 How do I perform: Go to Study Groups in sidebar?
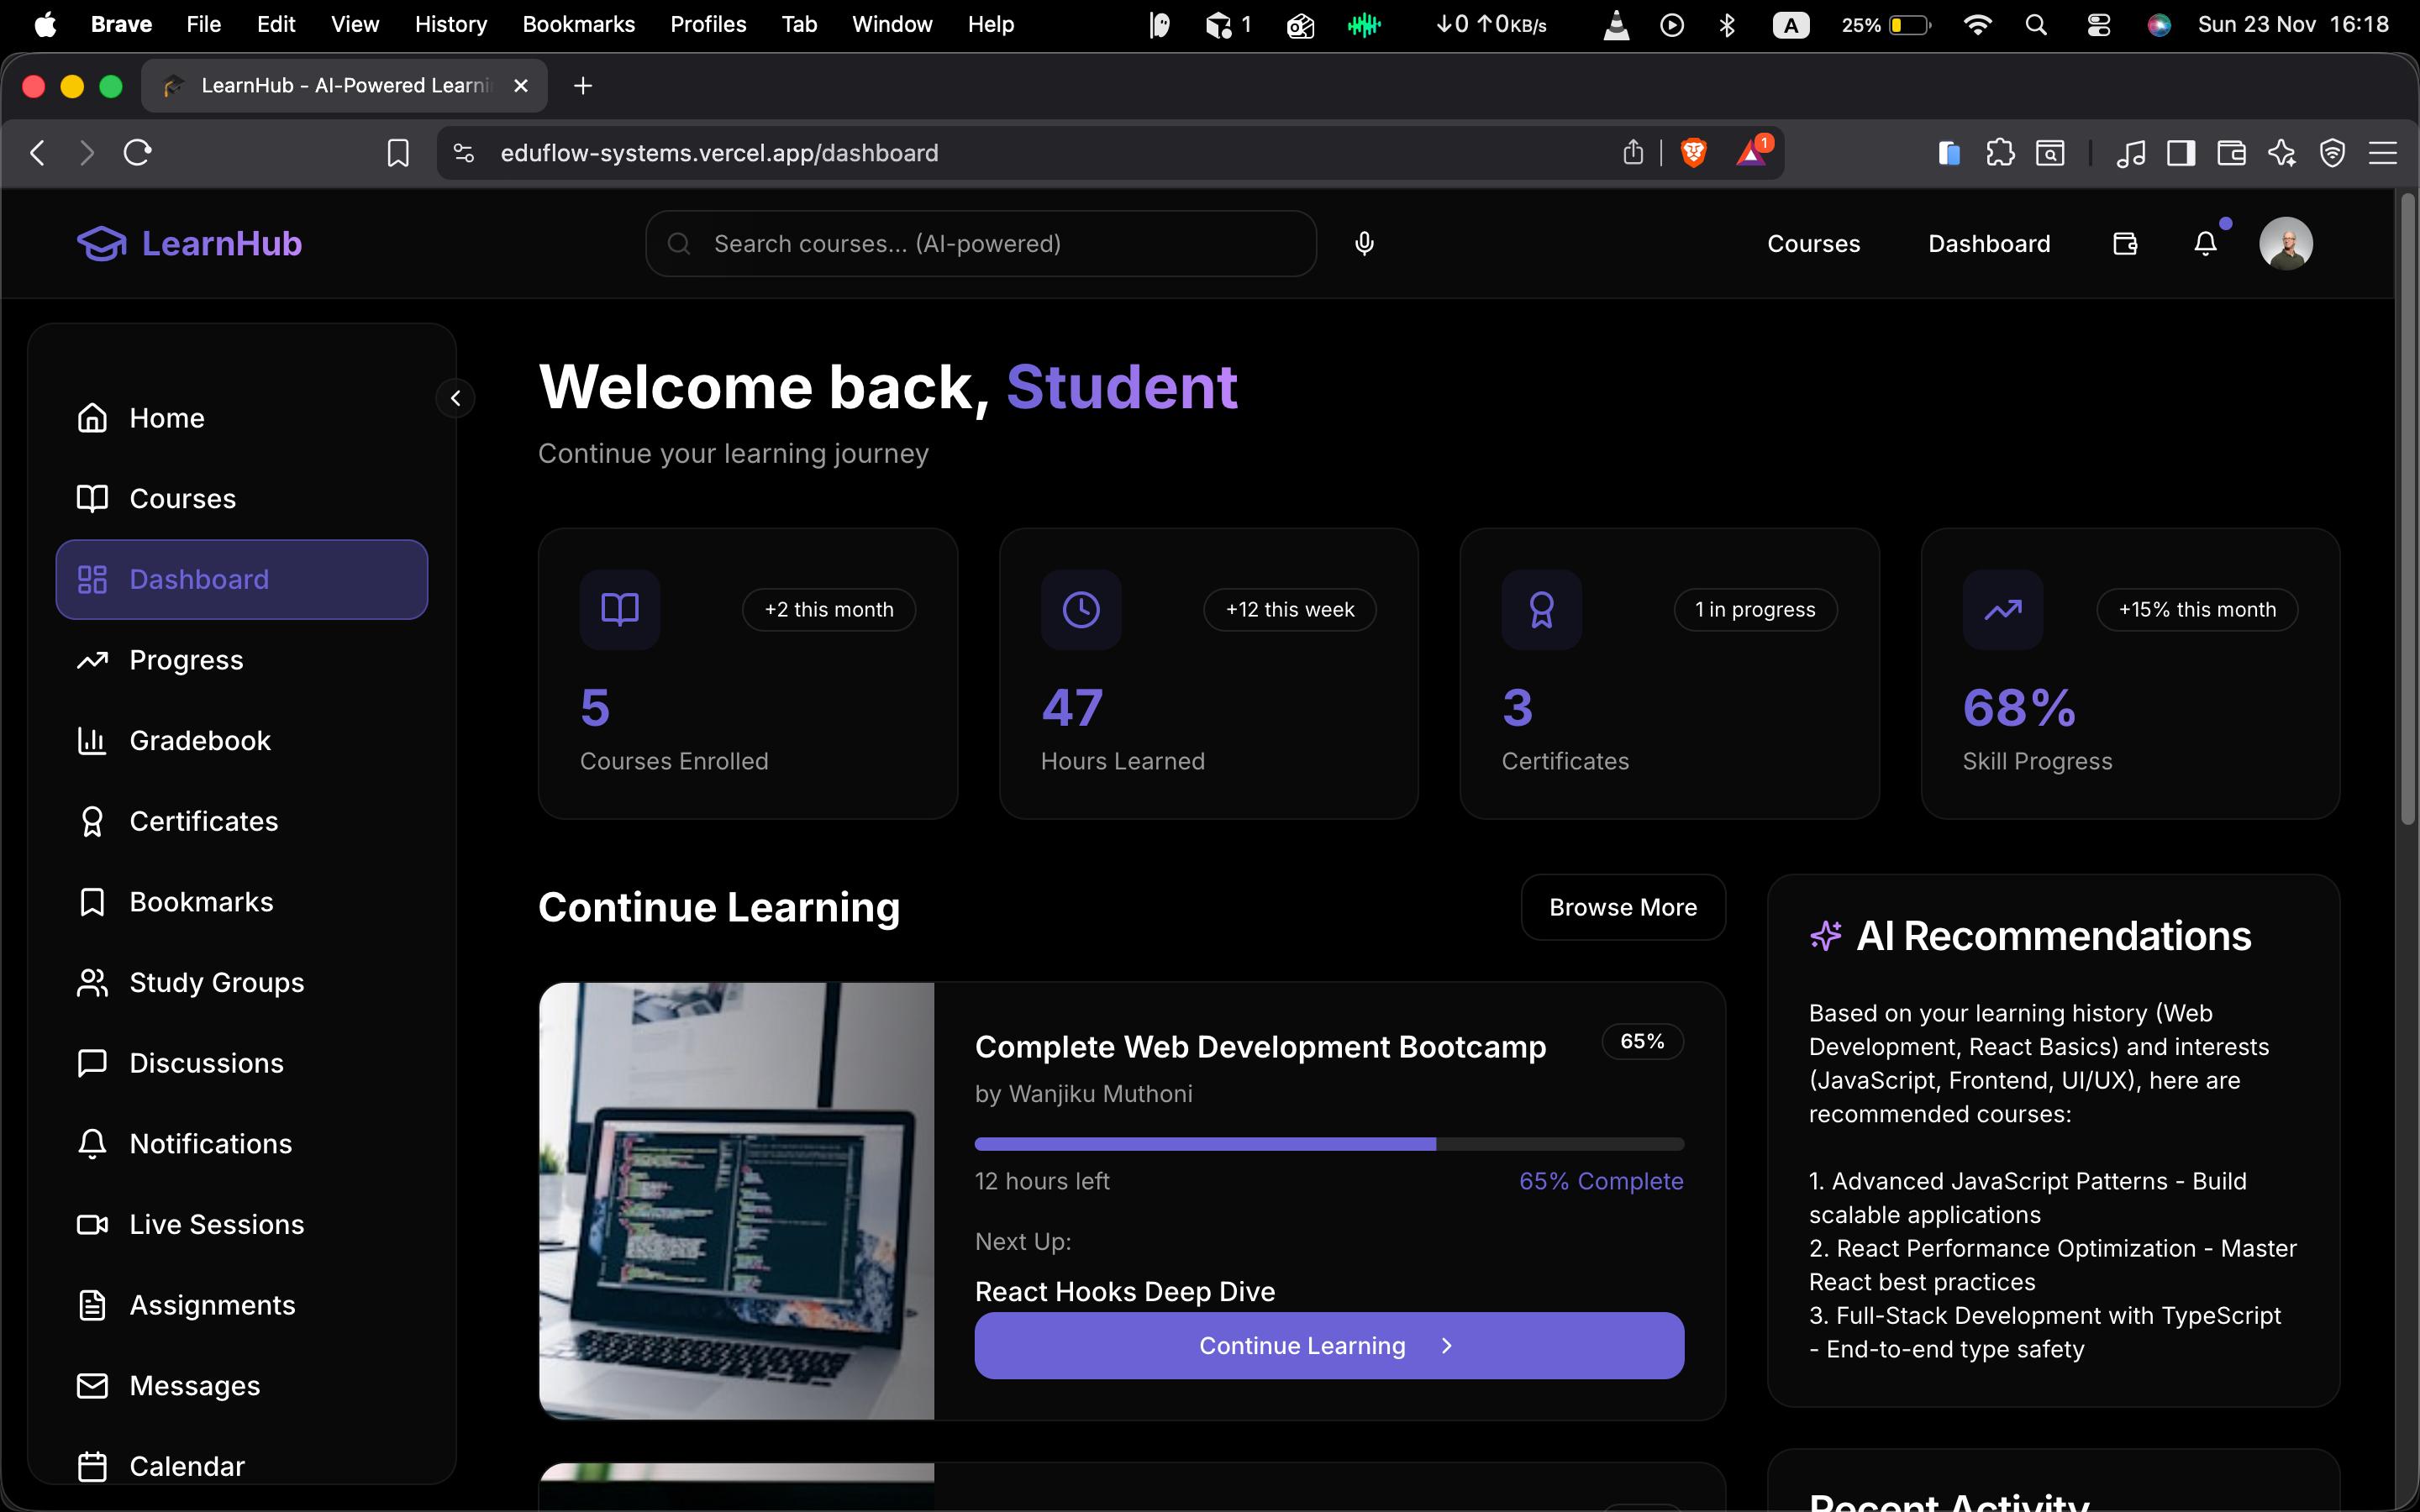coord(216,982)
